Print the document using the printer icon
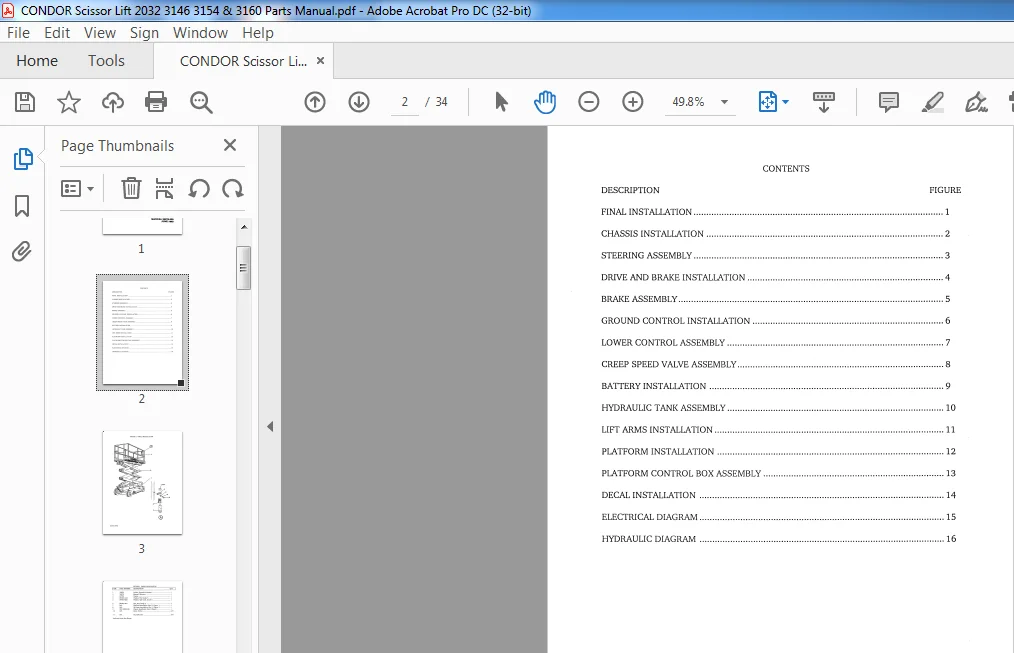Image resolution: width=1014 pixels, height=653 pixels. click(156, 102)
